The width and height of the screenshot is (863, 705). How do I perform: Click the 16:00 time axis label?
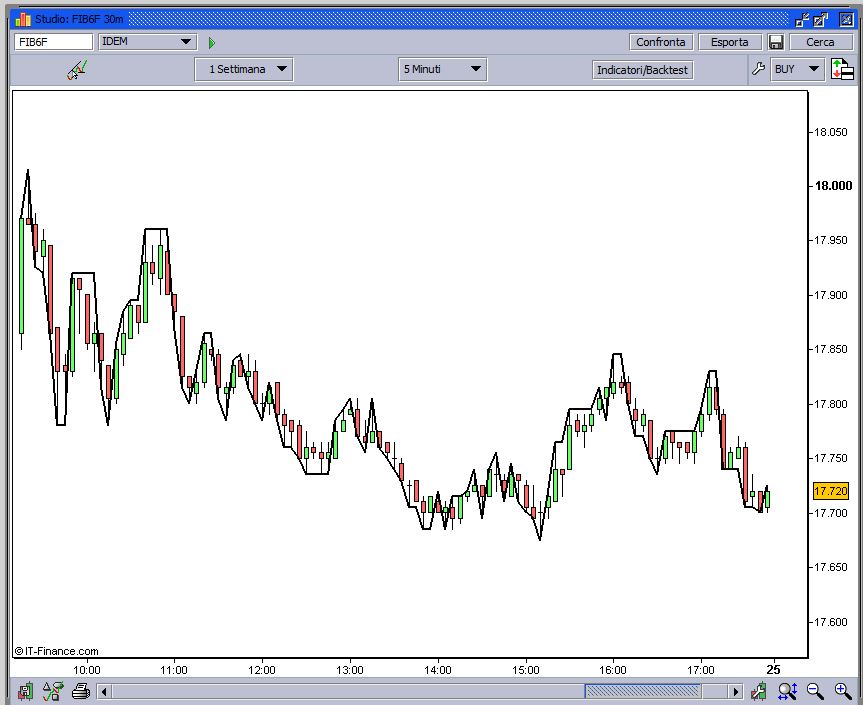613,670
